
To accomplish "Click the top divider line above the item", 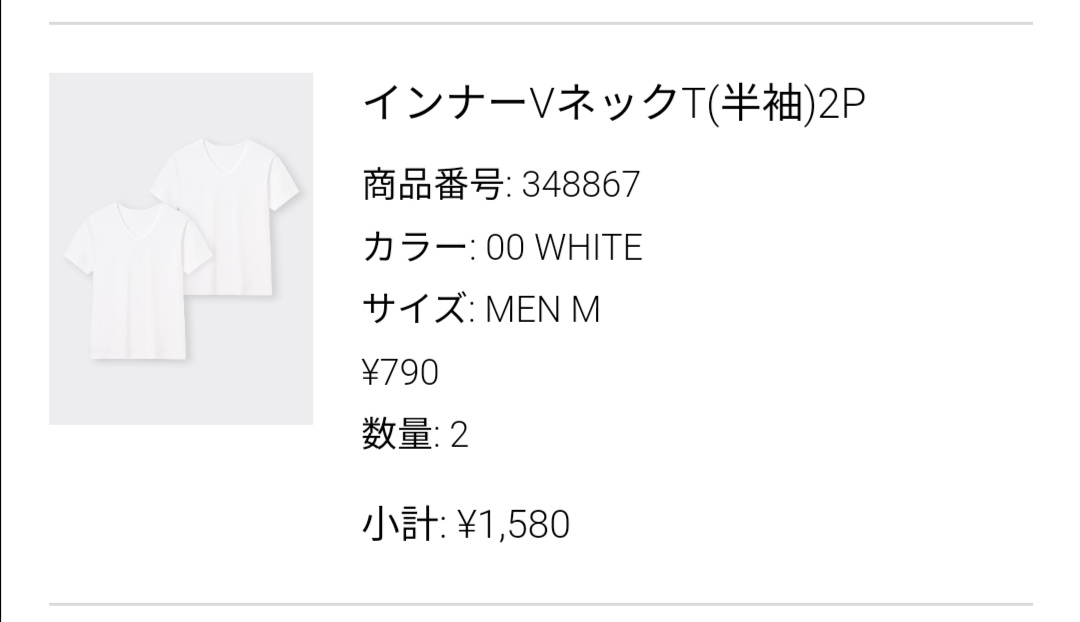I will (x=540, y=23).
